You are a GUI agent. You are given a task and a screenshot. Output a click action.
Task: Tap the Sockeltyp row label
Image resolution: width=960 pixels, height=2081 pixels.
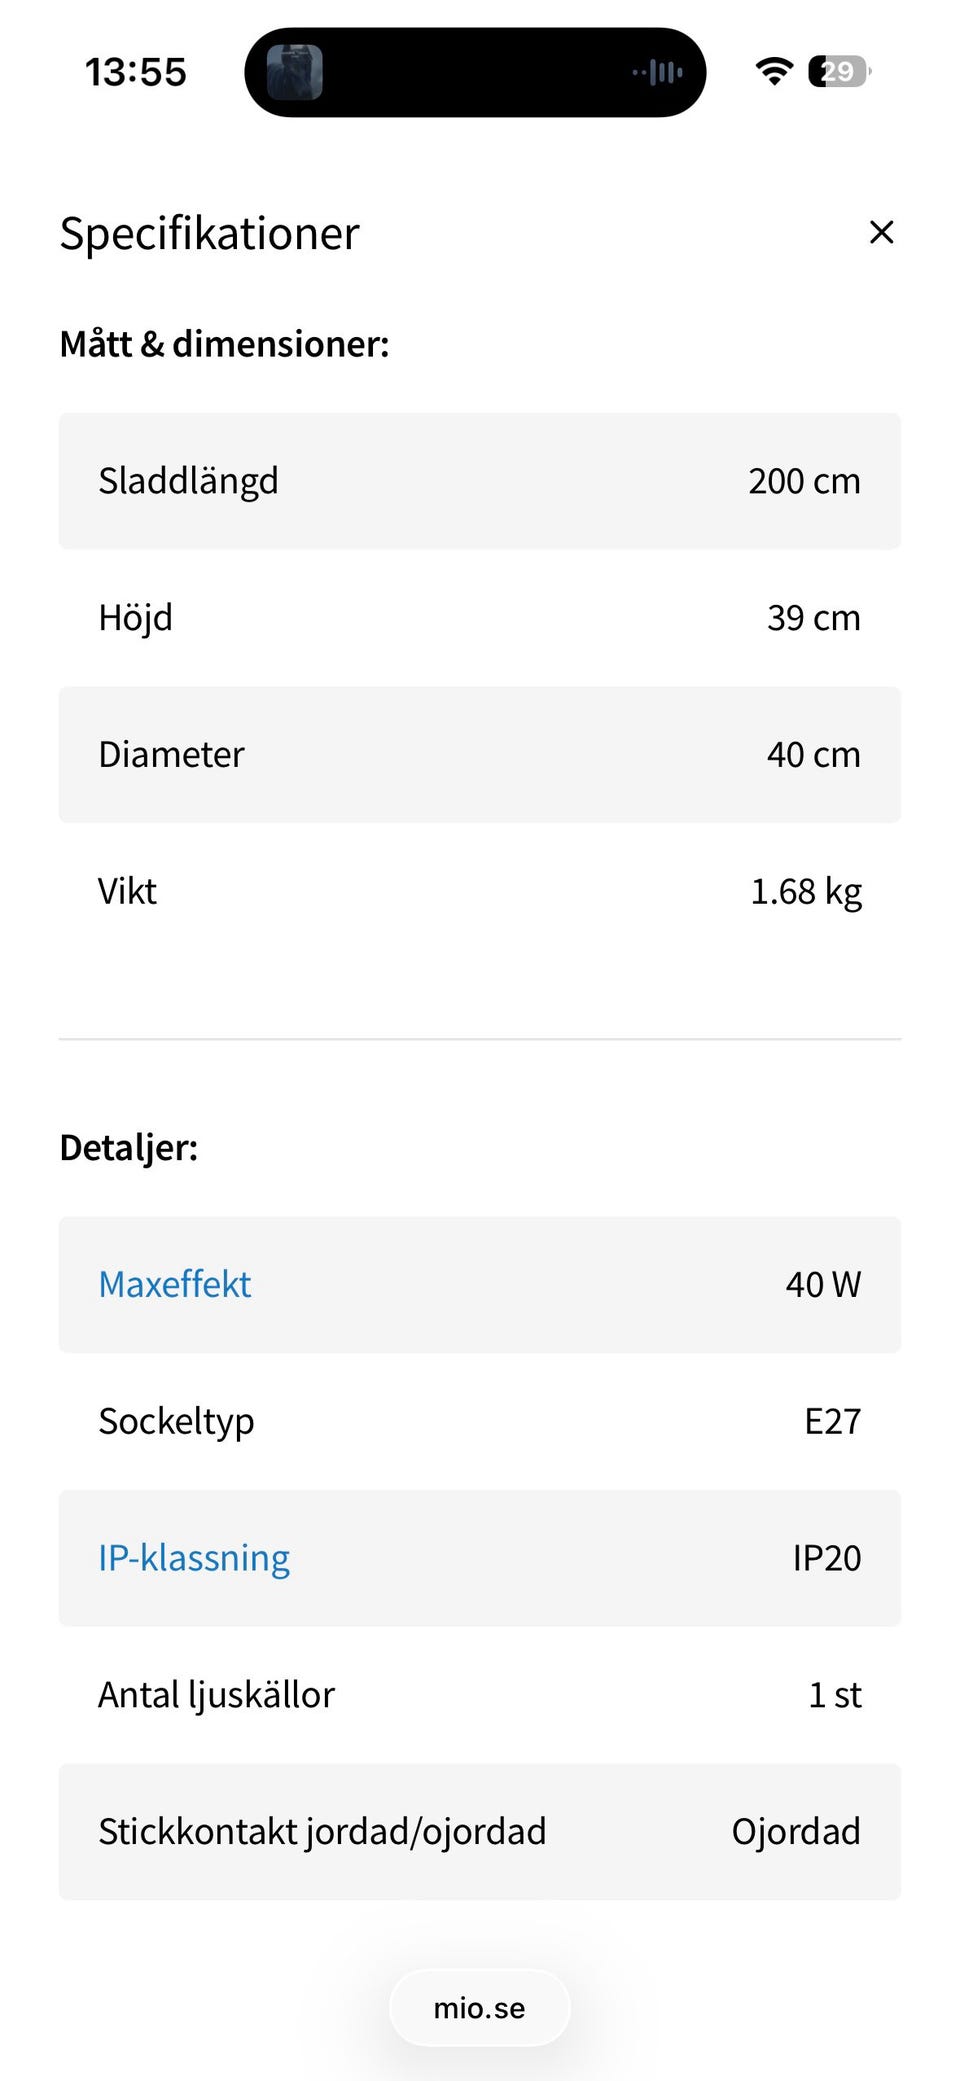point(177,1421)
